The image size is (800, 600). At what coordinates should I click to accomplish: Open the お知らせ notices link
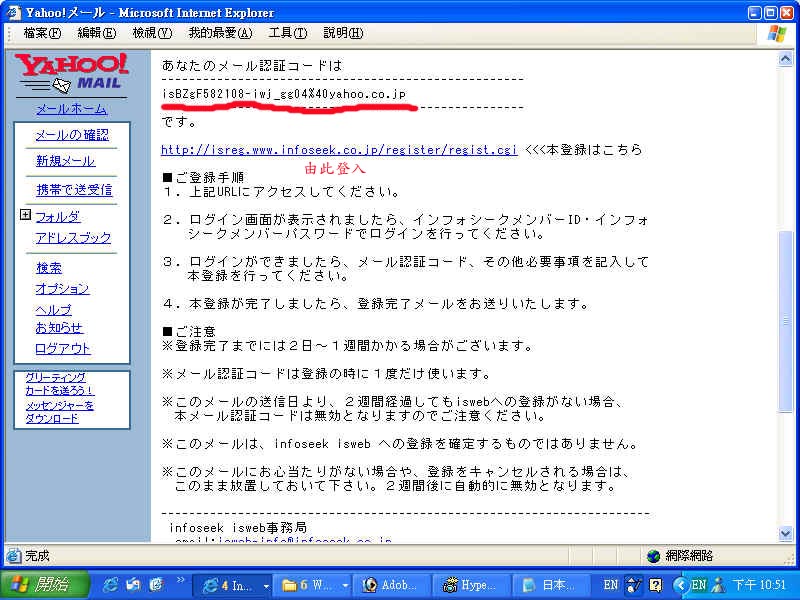(59, 328)
